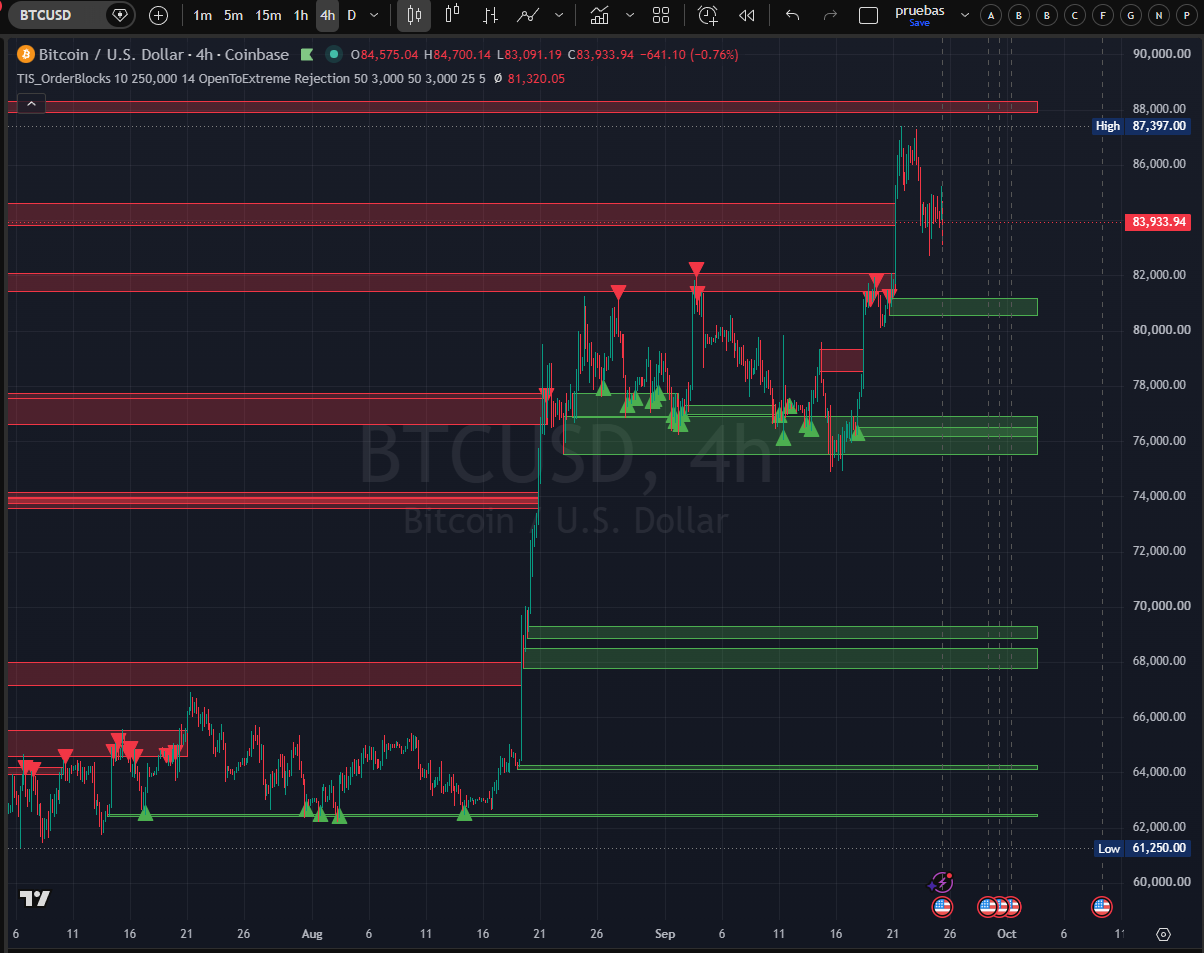1204x953 pixels.
Task: Expand the favorite indicators dropdown
Action: coord(629,15)
